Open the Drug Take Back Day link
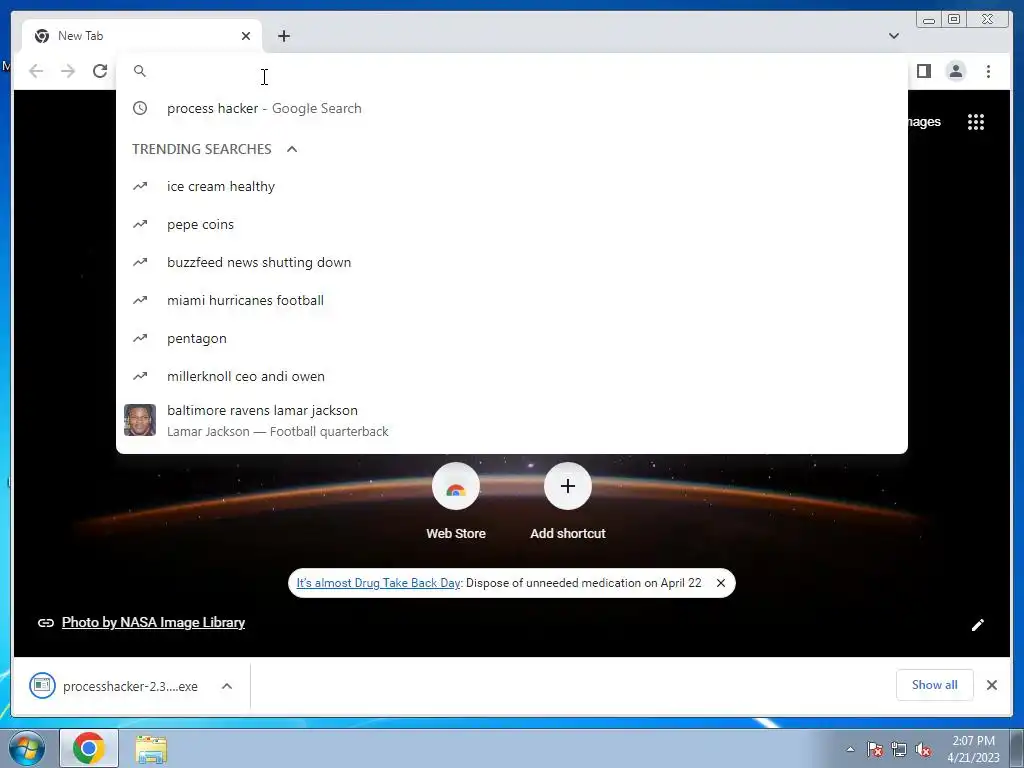1024x768 pixels. [378, 583]
